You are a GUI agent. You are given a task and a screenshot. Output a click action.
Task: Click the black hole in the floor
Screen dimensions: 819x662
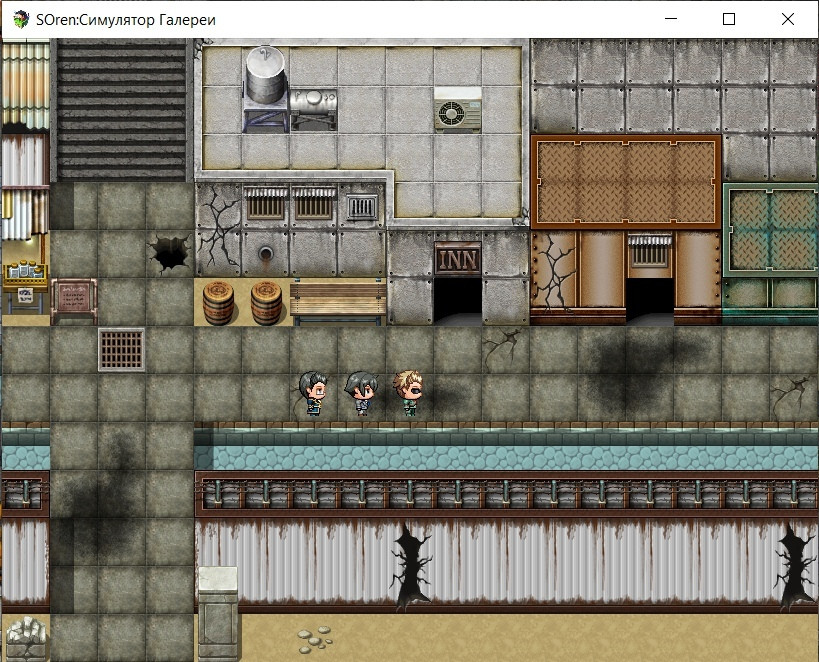pos(170,254)
